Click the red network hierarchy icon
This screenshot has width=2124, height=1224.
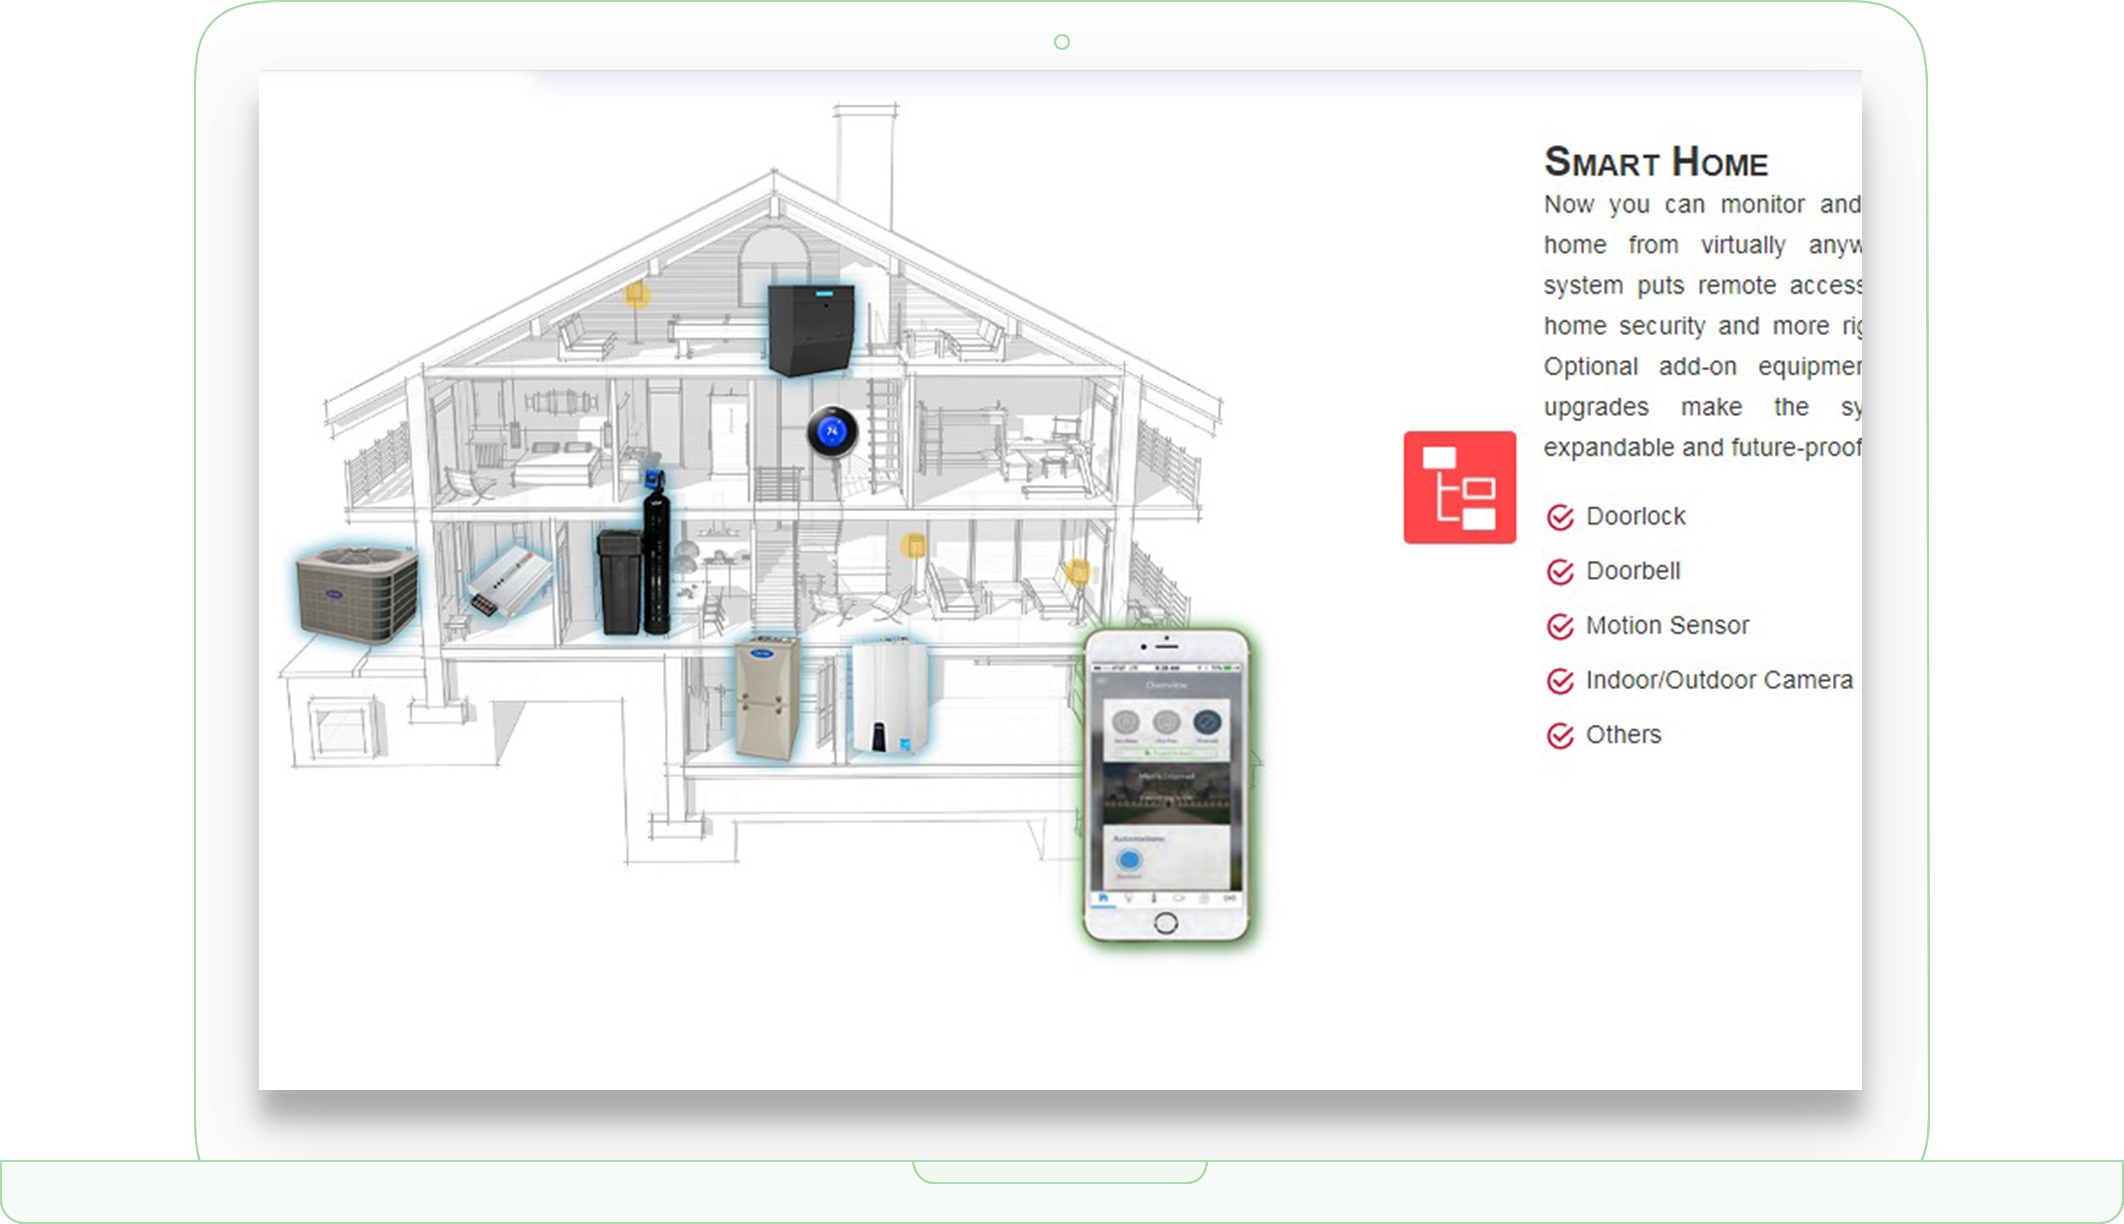coord(1459,487)
